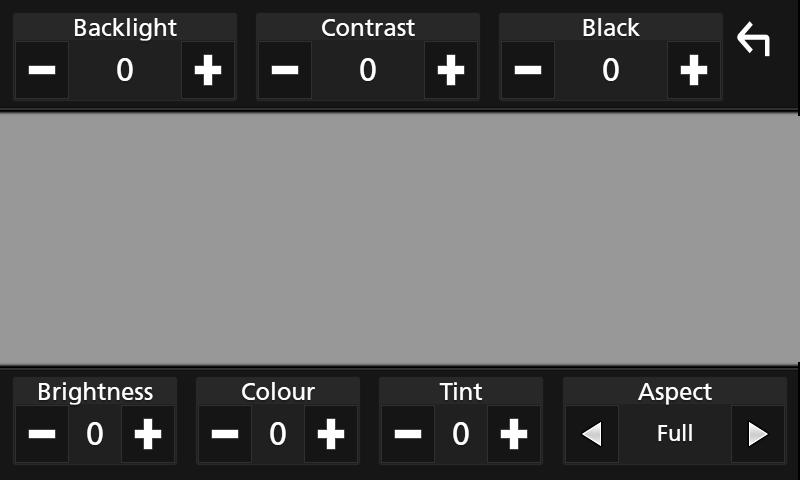This screenshot has height=480, width=800.
Task: Click the Brightness label heading
Action: tap(95, 392)
